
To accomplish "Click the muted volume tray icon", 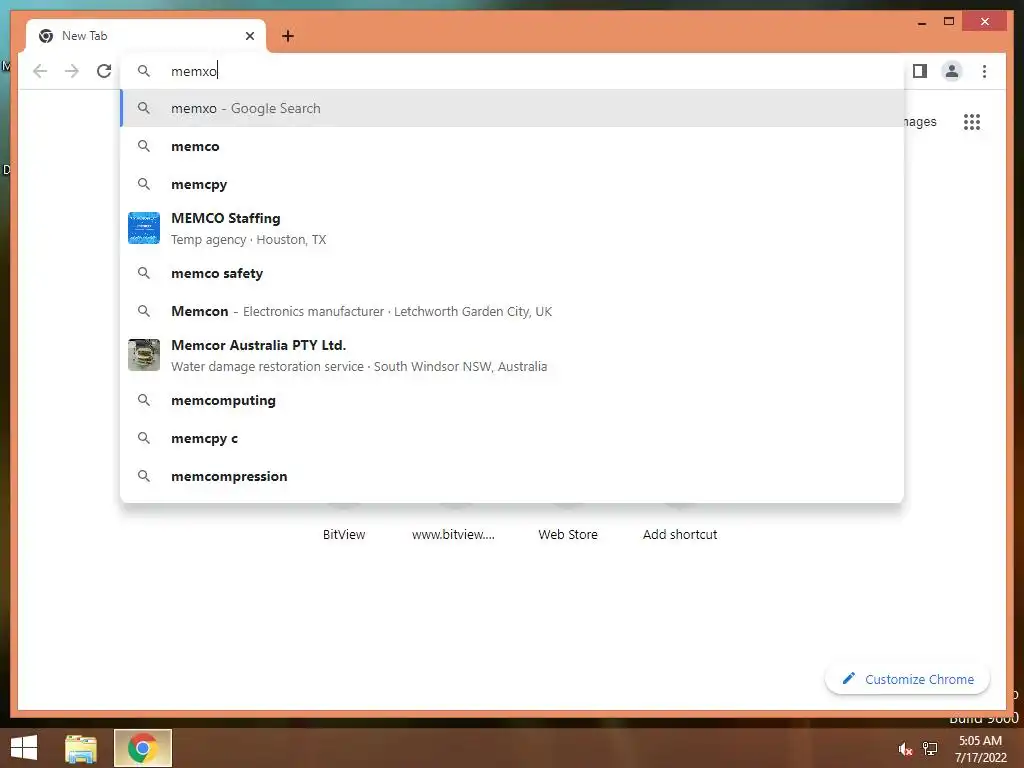I will tap(905, 749).
